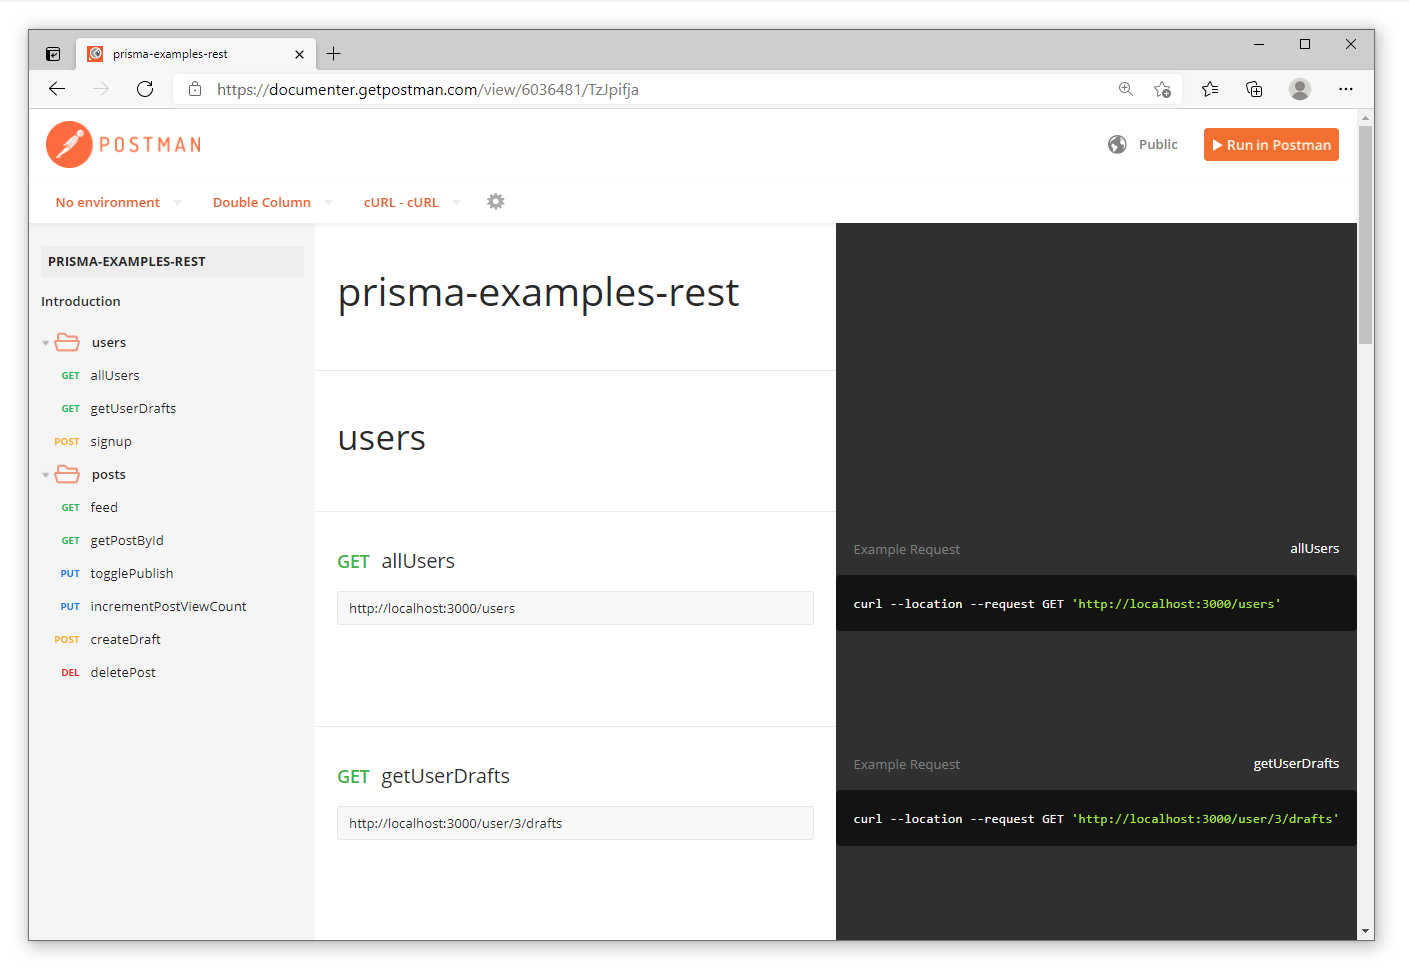Open the Introduction link in sidebar
Image resolution: width=1409 pixels, height=966 pixels.
(81, 301)
